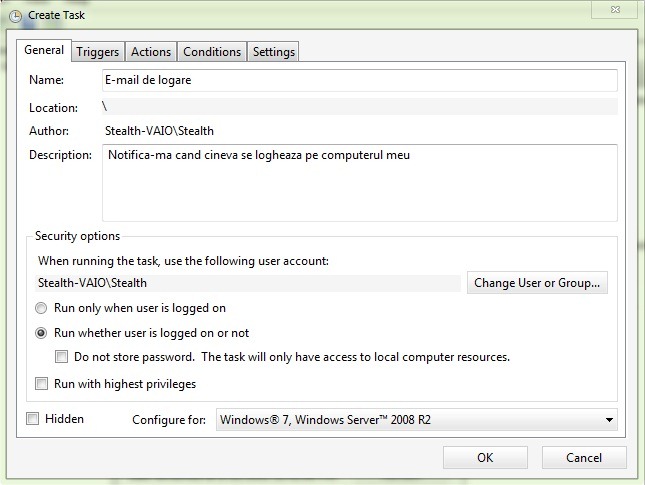Enable Do not store password checkbox

click(x=61, y=357)
